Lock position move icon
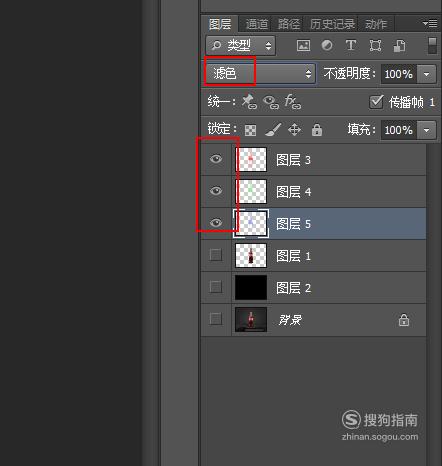The height and width of the screenshot is (466, 442). pyautogui.click(x=294, y=130)
